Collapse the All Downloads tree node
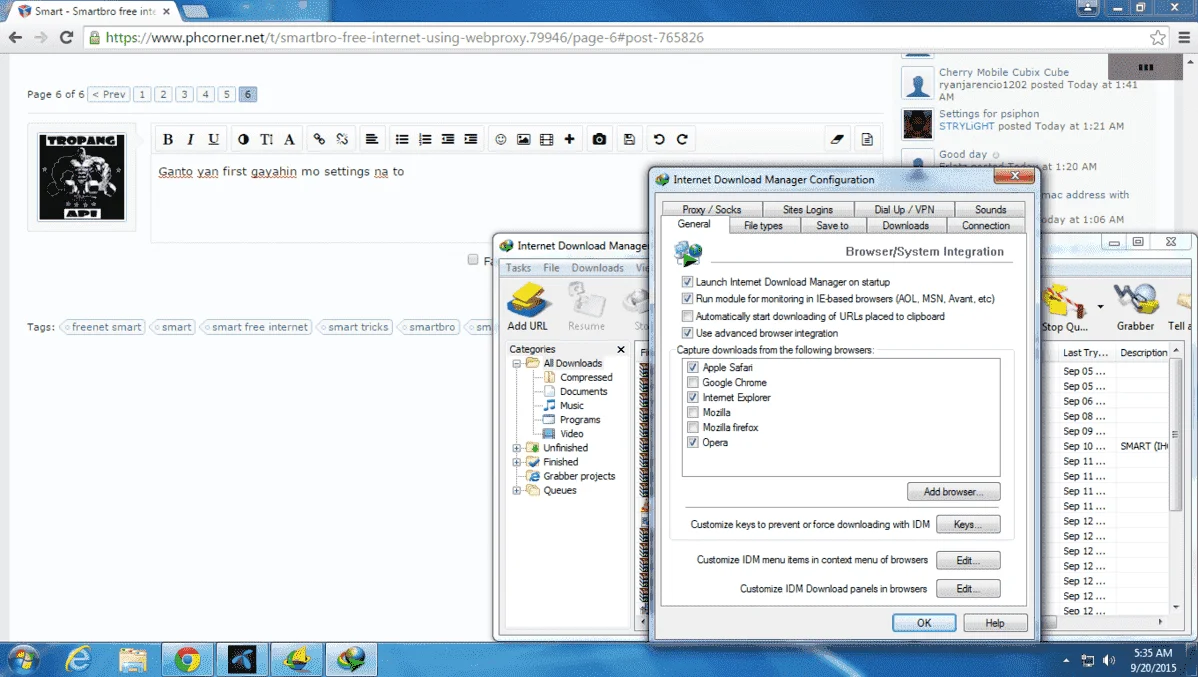 (517, 364)
